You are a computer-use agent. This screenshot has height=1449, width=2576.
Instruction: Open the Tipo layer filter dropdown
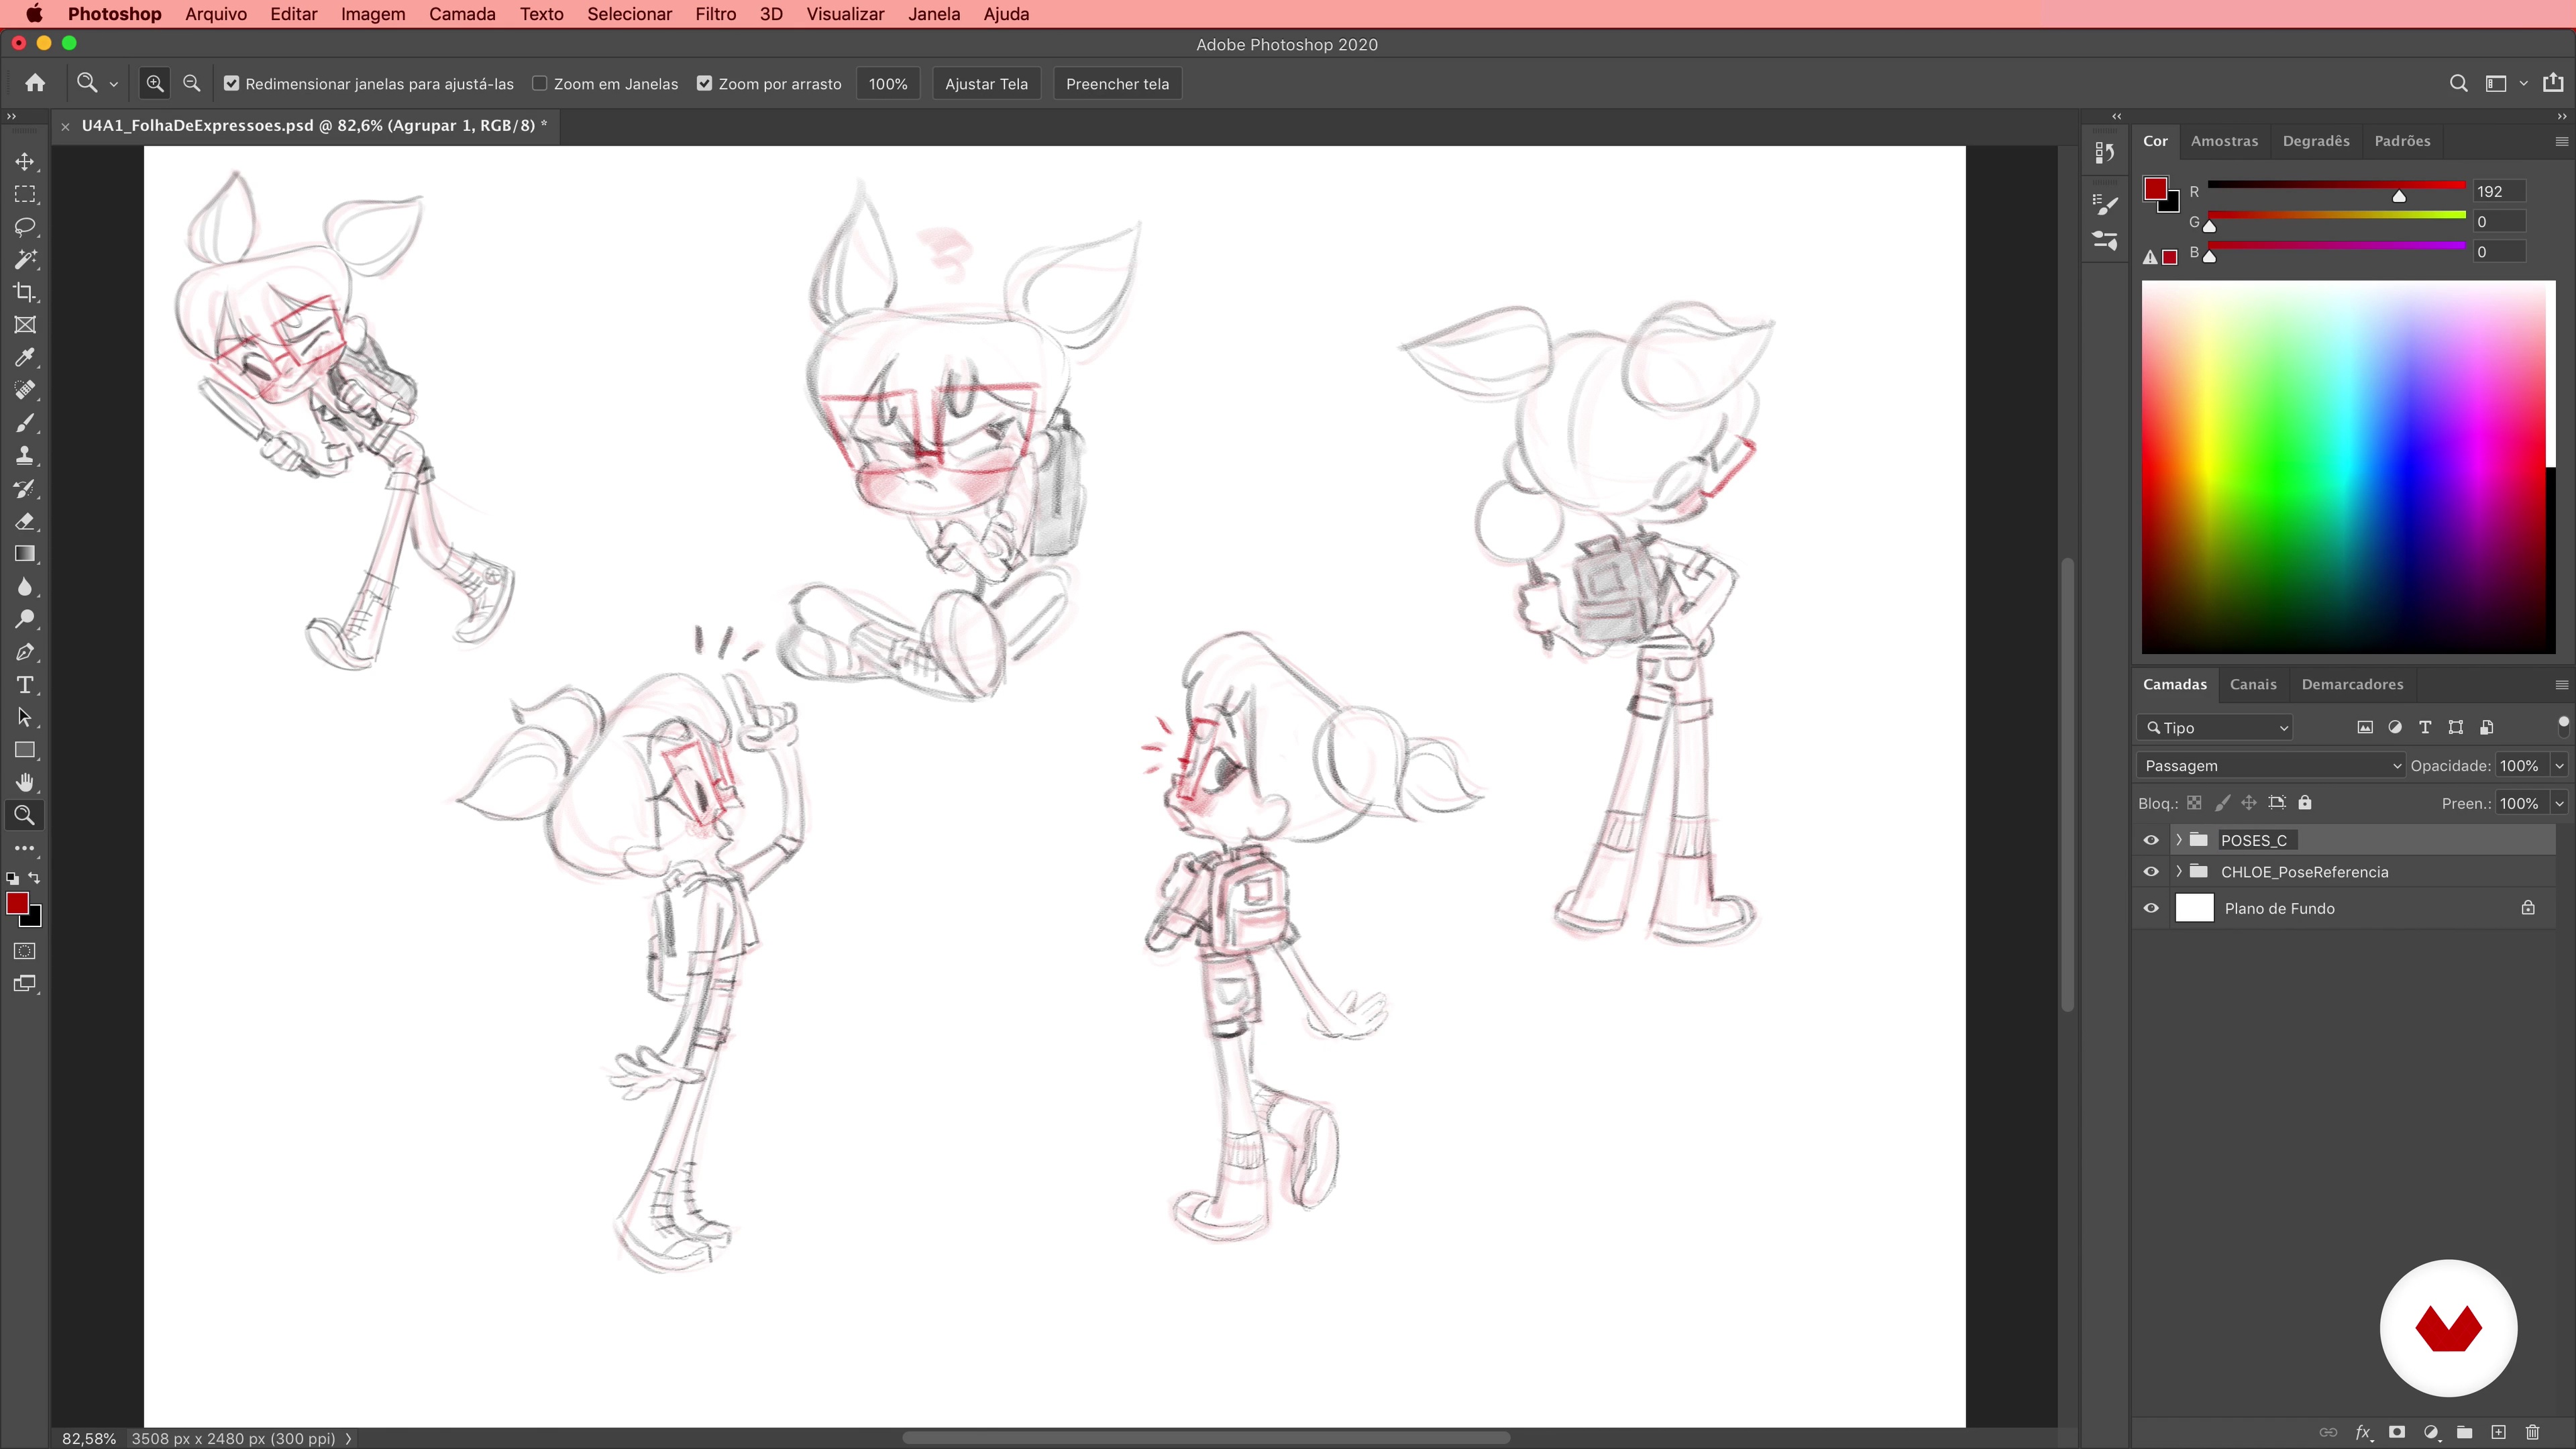tap(2216, 728)
